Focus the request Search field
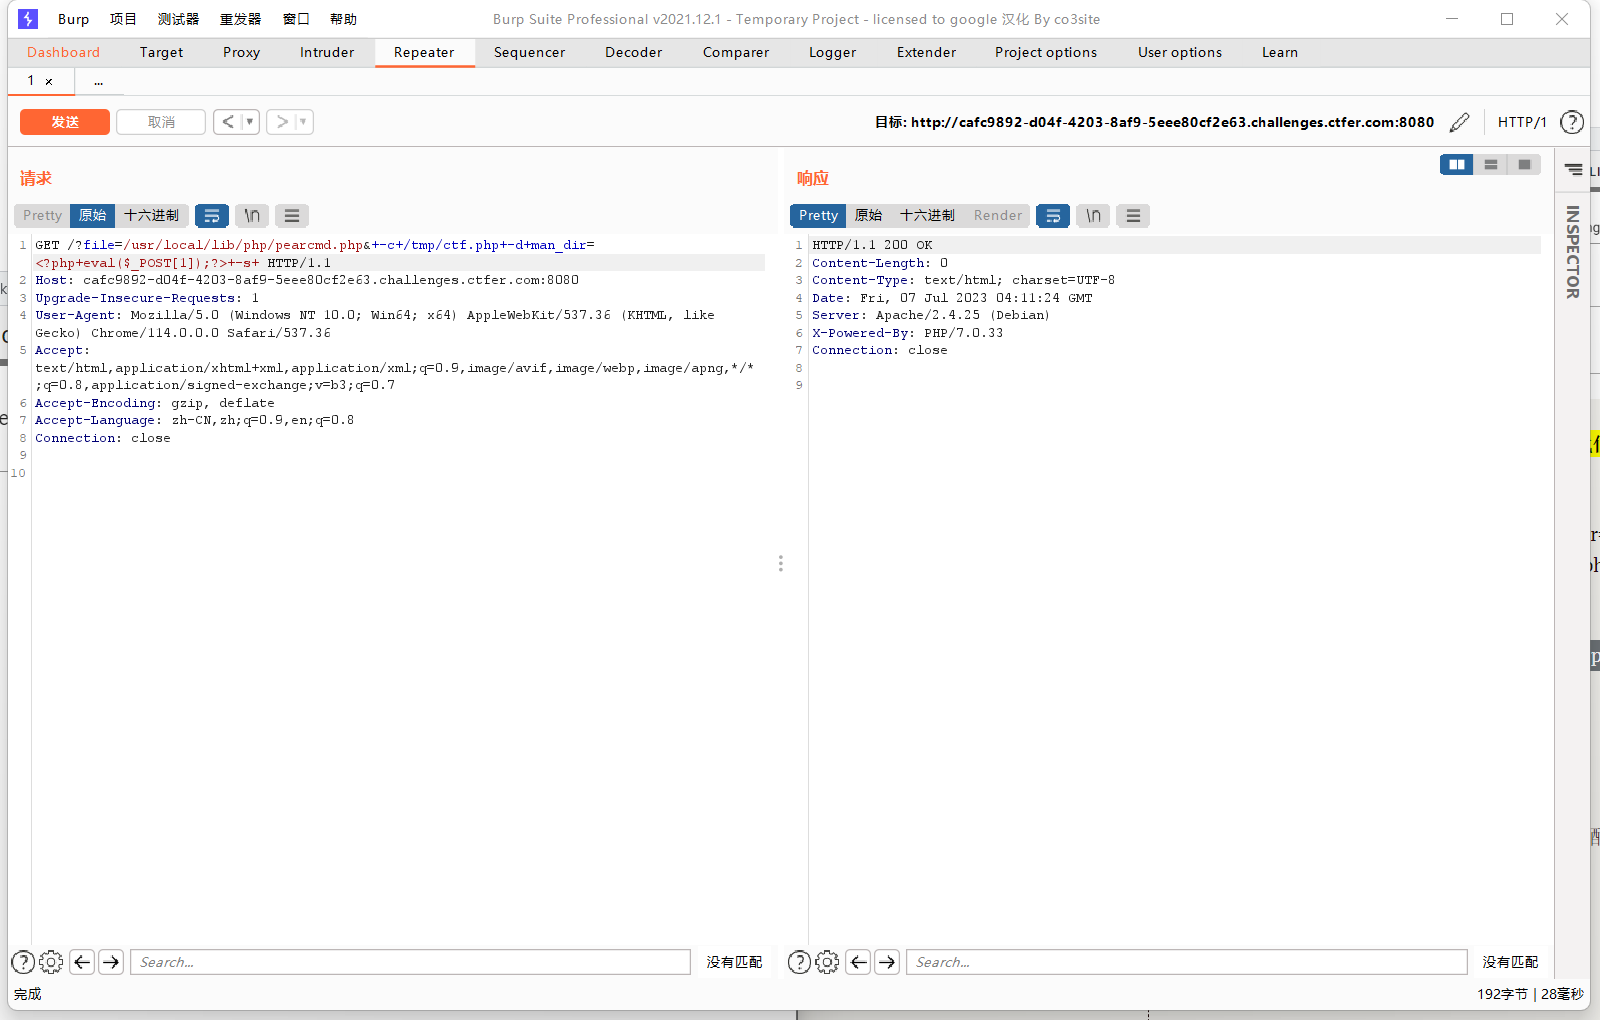This screenshot has width=1600, height=1020. click(410, 962)
